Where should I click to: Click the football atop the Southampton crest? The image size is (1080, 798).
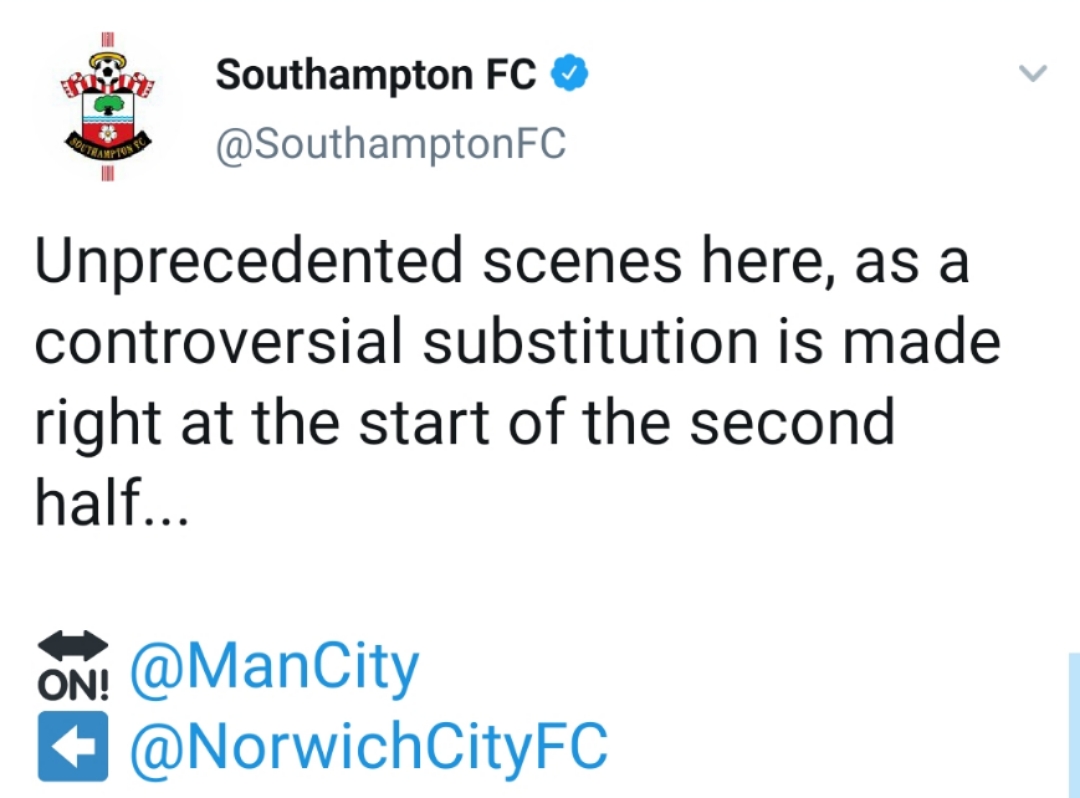tap(105, 69)
